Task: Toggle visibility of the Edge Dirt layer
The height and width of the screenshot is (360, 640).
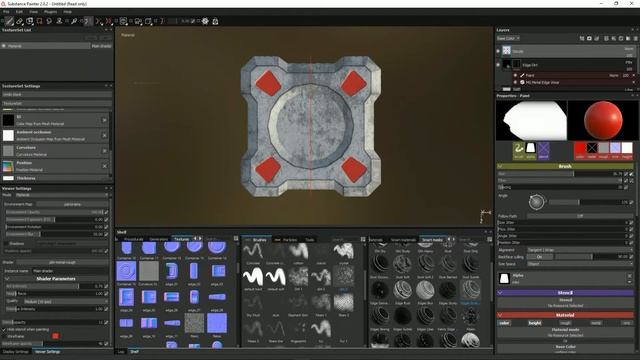Action: tap(498, 64)
